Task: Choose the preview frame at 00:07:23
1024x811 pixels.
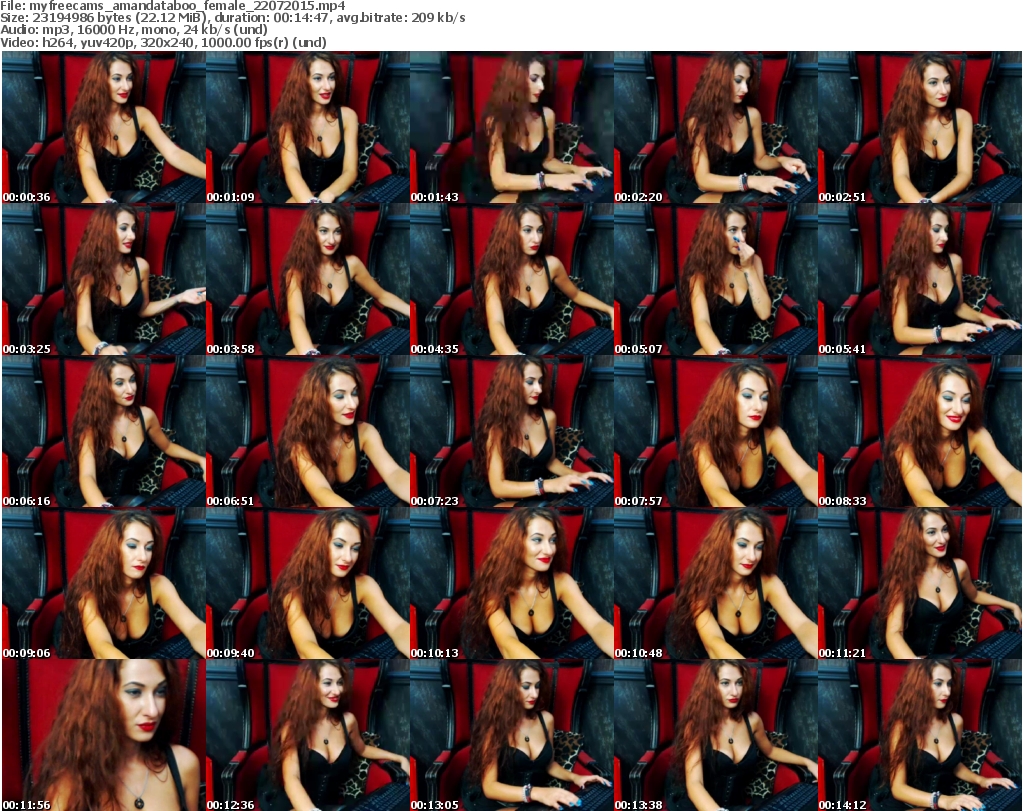Action: tap(511, 432)
